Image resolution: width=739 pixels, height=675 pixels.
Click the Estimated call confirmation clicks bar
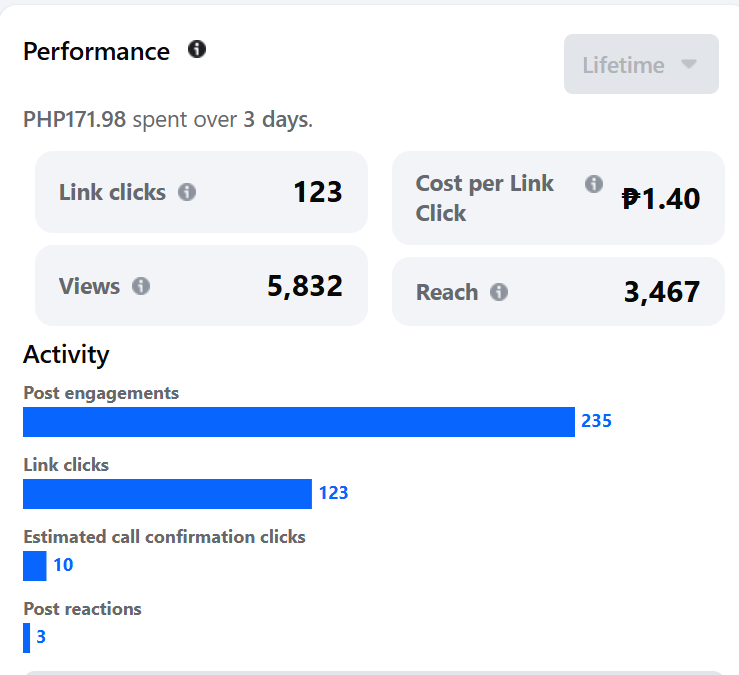(x=35, y=566)
